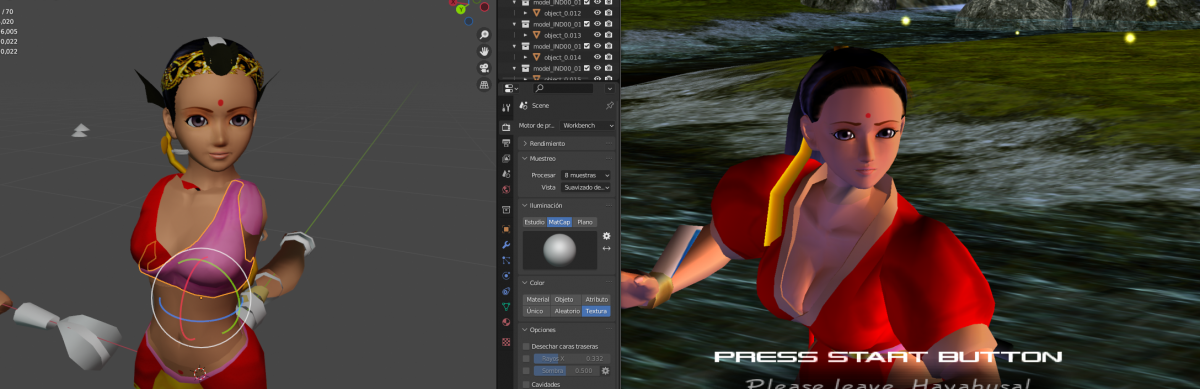
Task: Open the Motor de render Workbench dropdown
Action: (x=587, y=125)
